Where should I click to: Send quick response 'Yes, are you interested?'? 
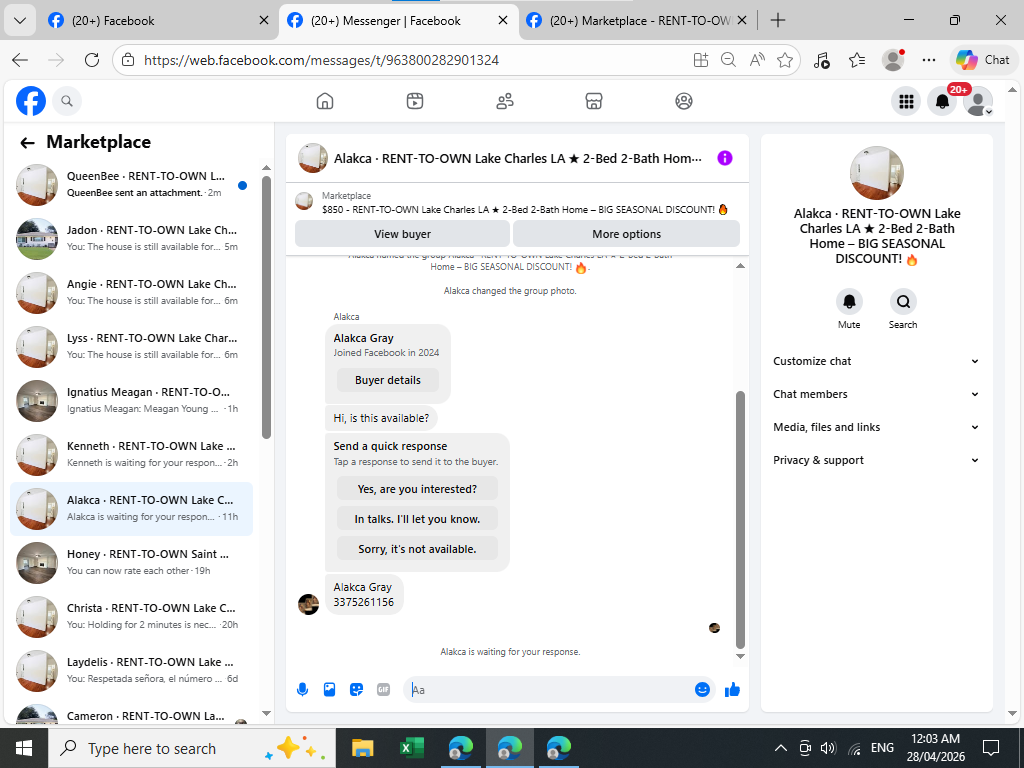pos(417,489)
